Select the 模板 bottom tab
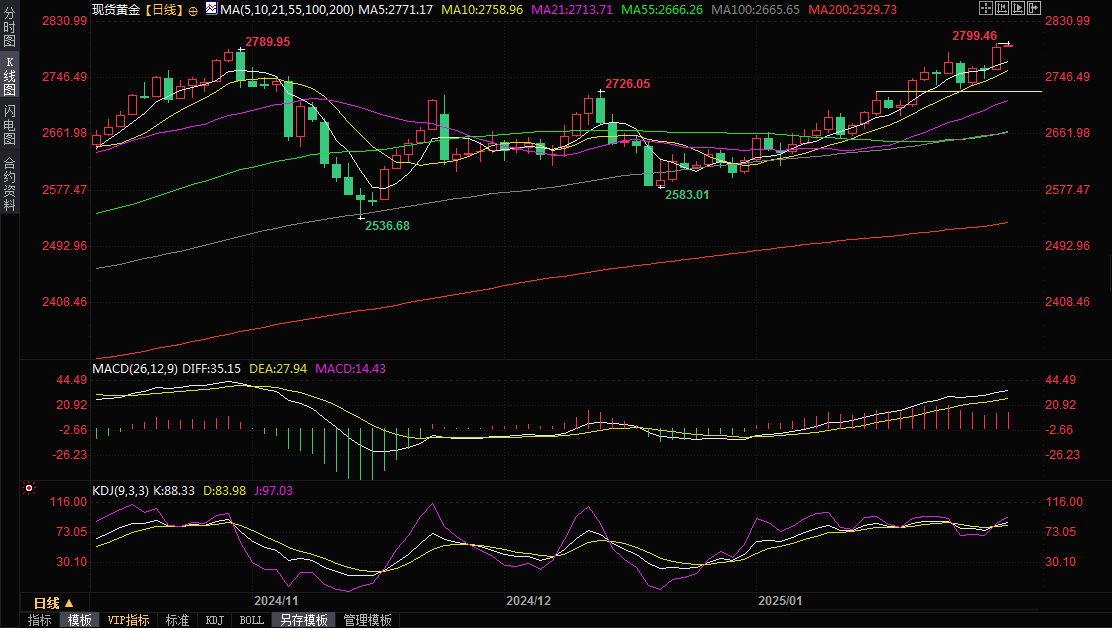Image resolution: width=1112 pixels, height=628 pixels. 79,620
